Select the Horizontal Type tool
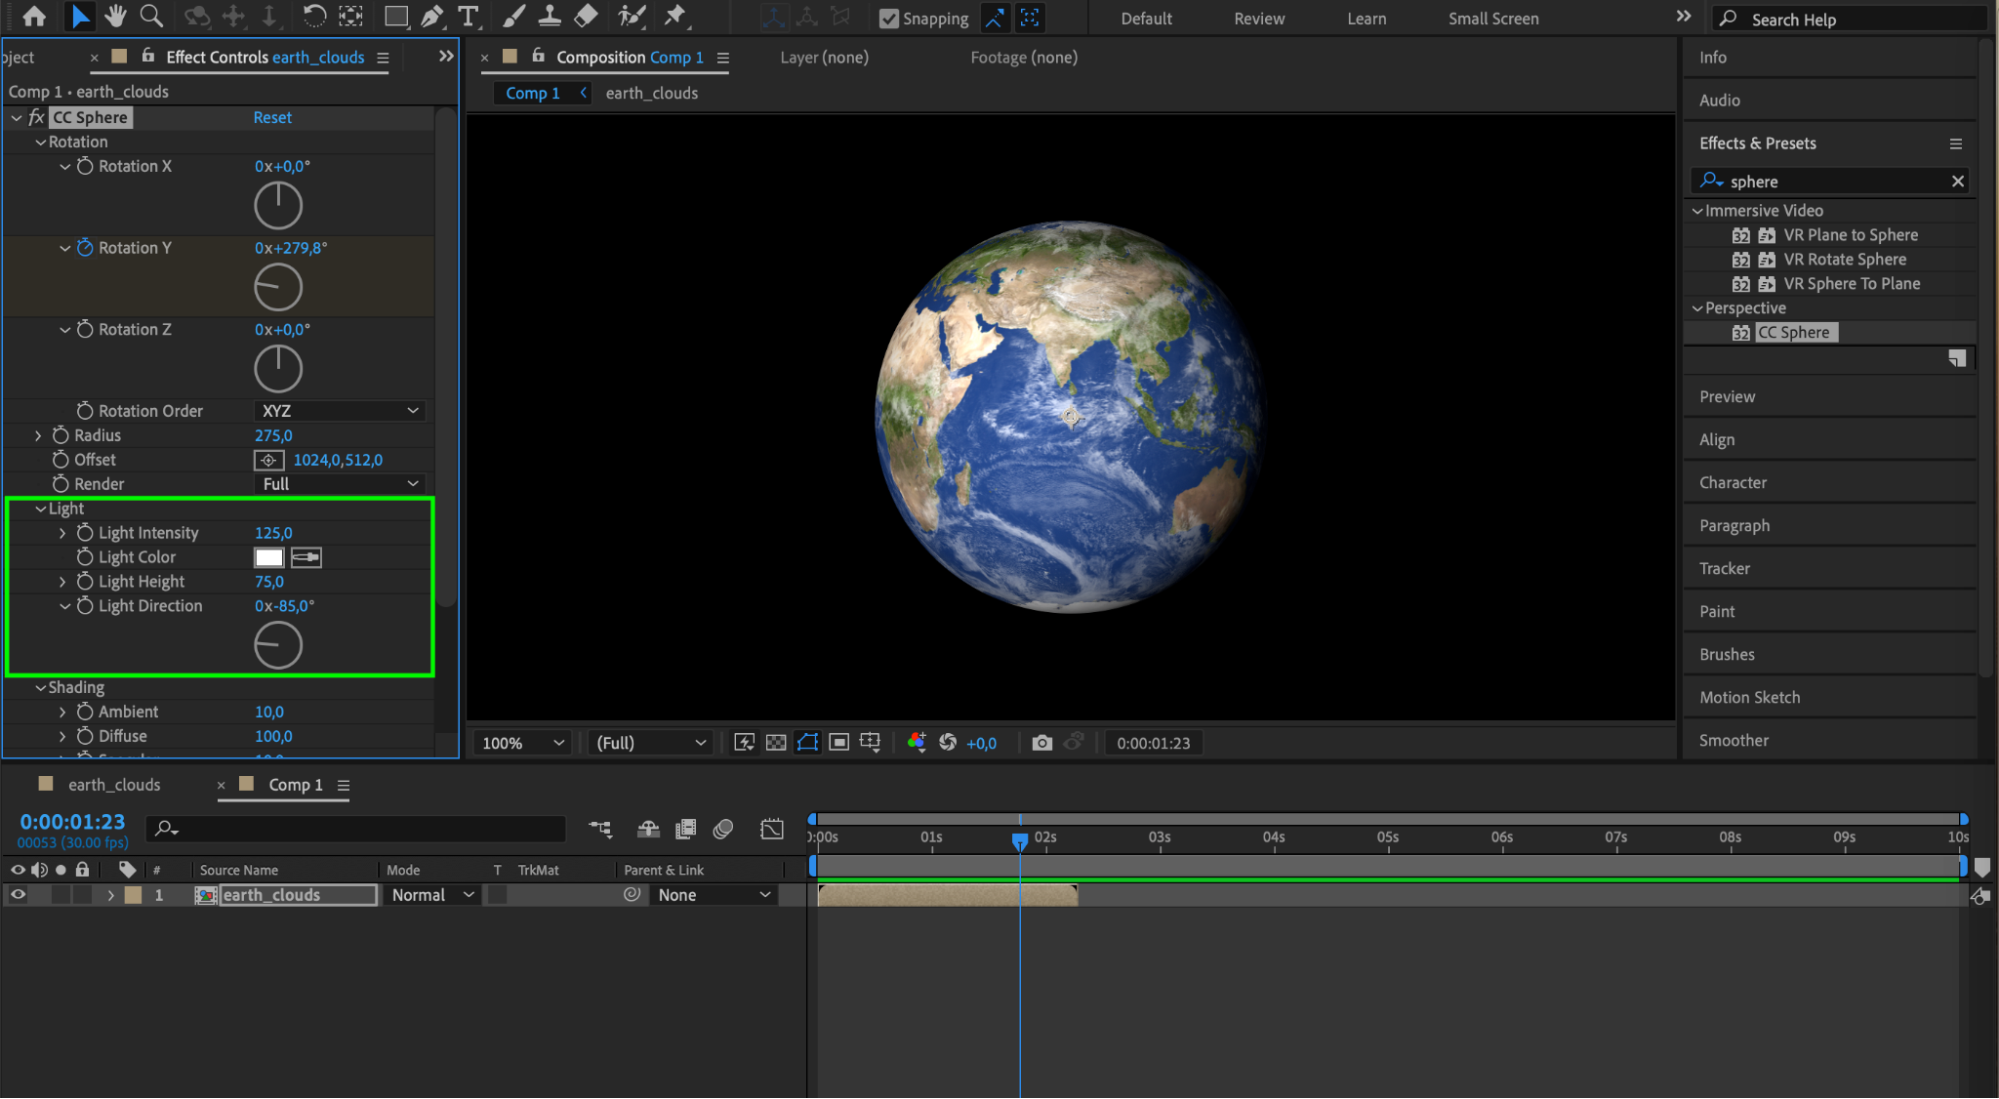This screenshot has height=1099, width=1999. tap(467, 16)
